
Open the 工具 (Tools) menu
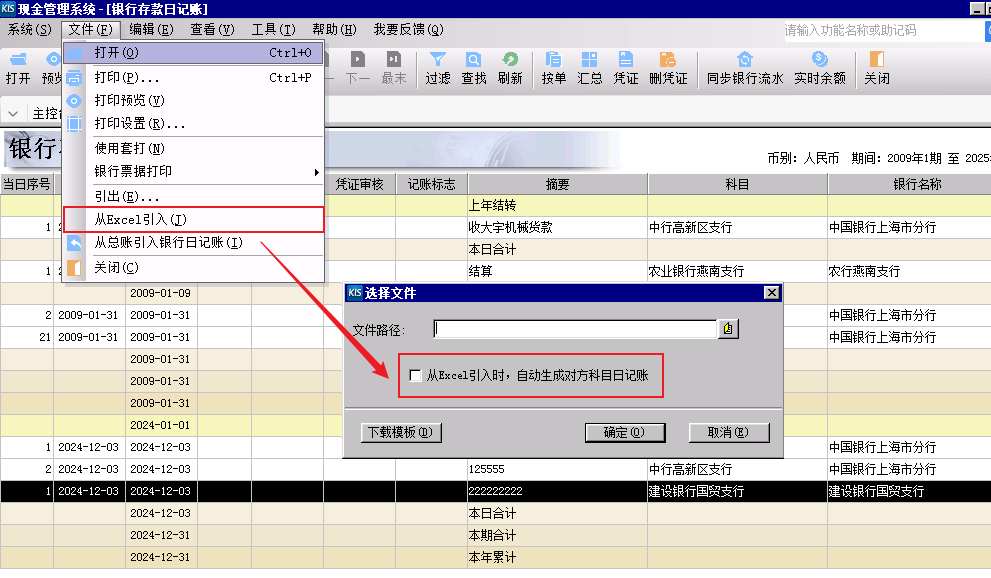pos(273,30)
